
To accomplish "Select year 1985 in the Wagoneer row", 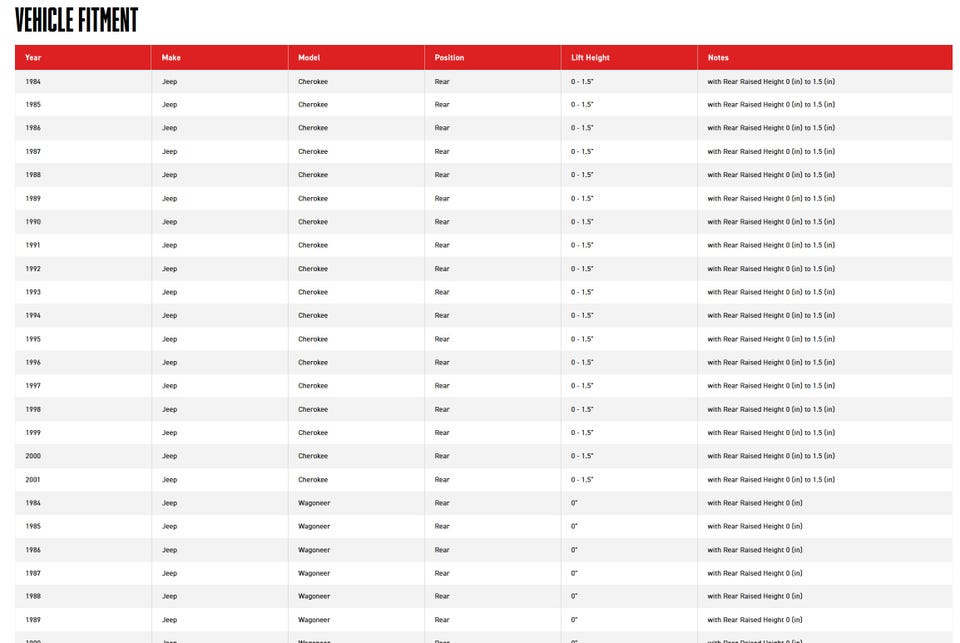I will click(33, 526).
